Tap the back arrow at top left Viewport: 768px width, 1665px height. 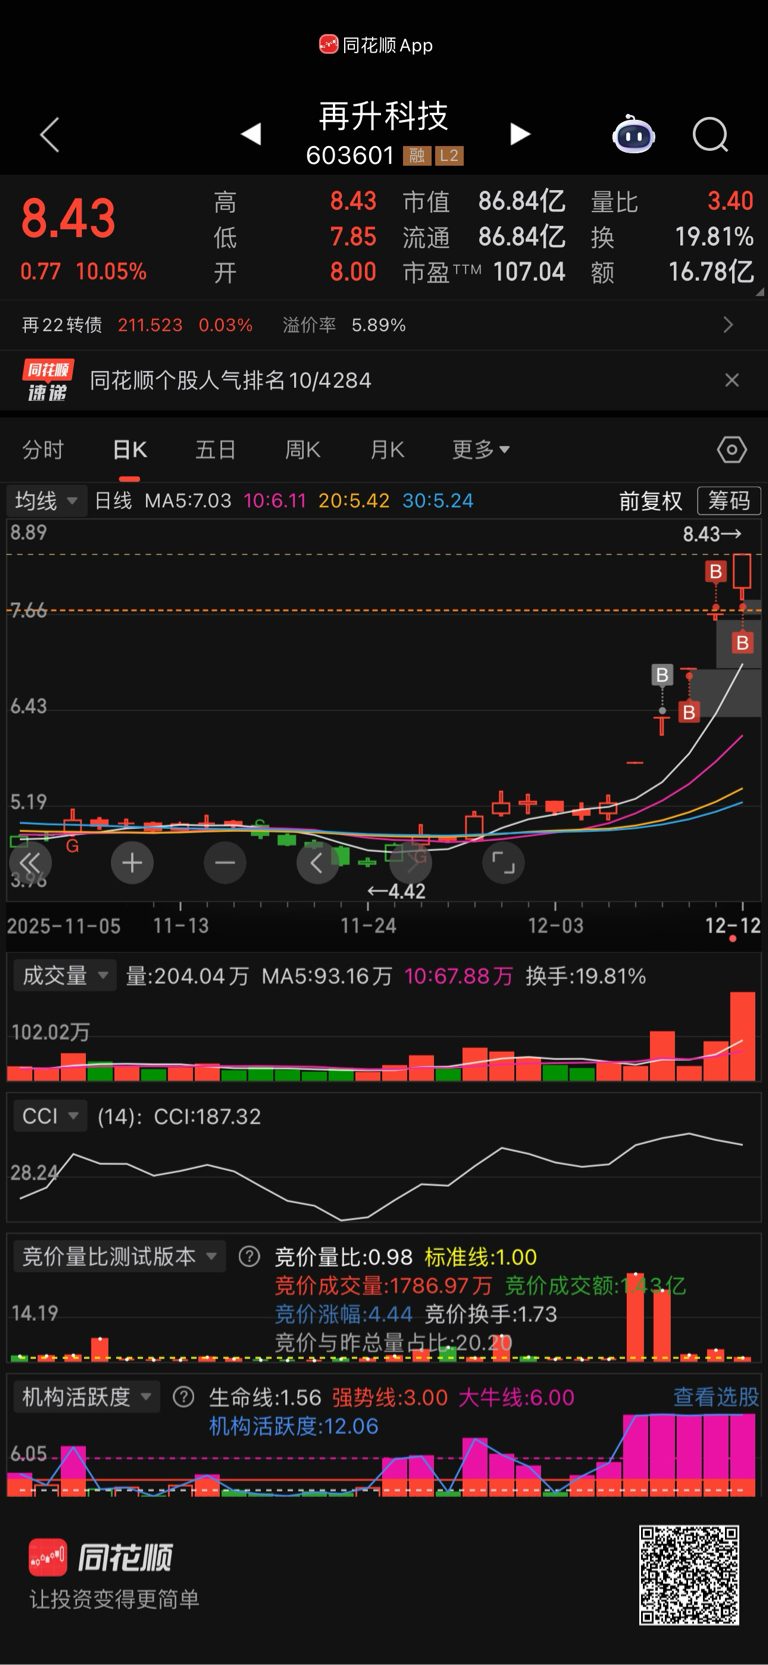(49, 134)
